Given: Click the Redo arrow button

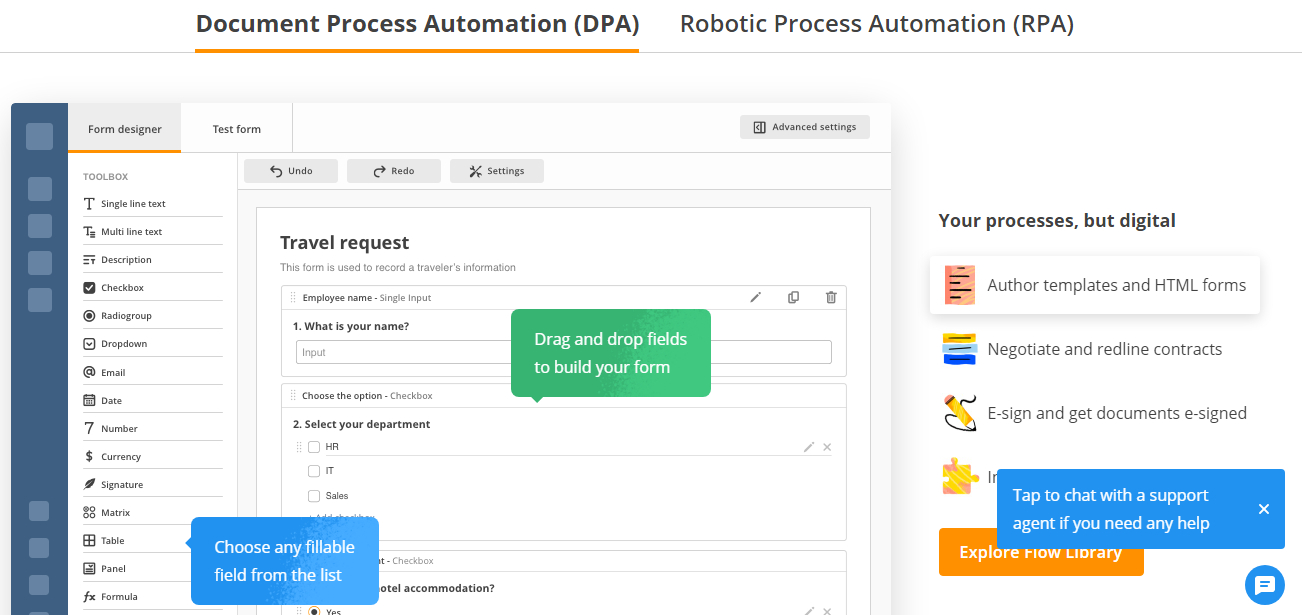Looking at the screenshot, I should click(394, 171).
